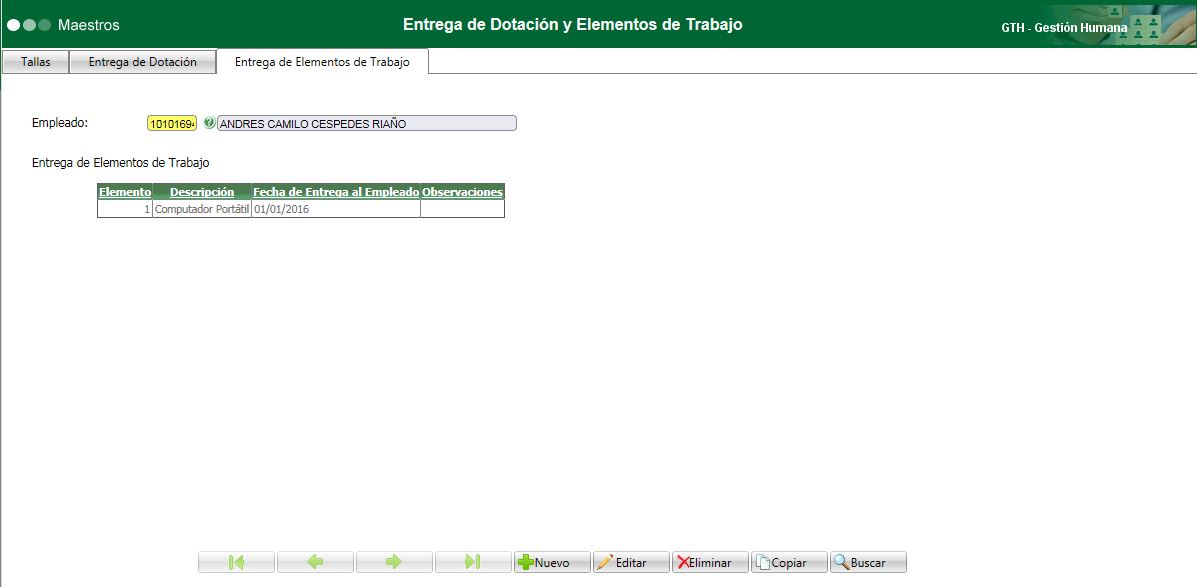The width and height of the screenshot is (1197, 587).
Task: Click the employee name field ANDRES CAMILO
Action: [x=366, y=124]
